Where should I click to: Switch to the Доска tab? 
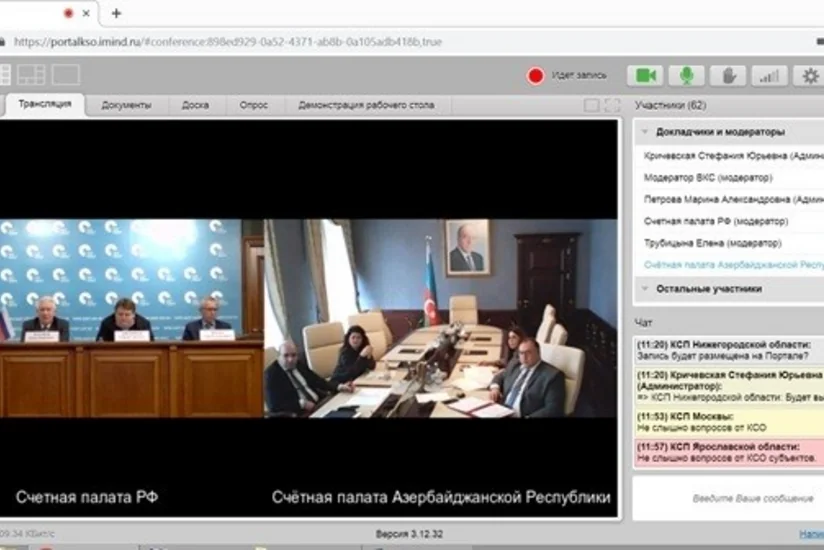coord(195,105)
